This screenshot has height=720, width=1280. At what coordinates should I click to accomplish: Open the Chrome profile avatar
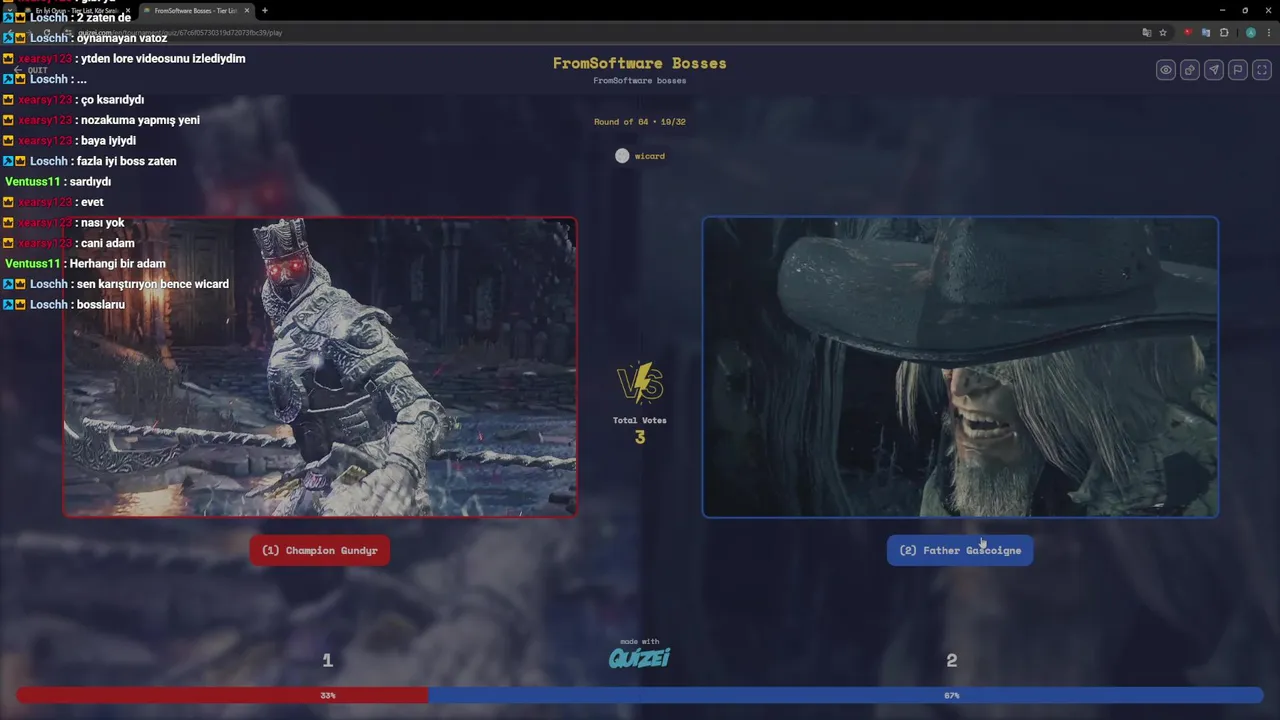click(1250, 32)
